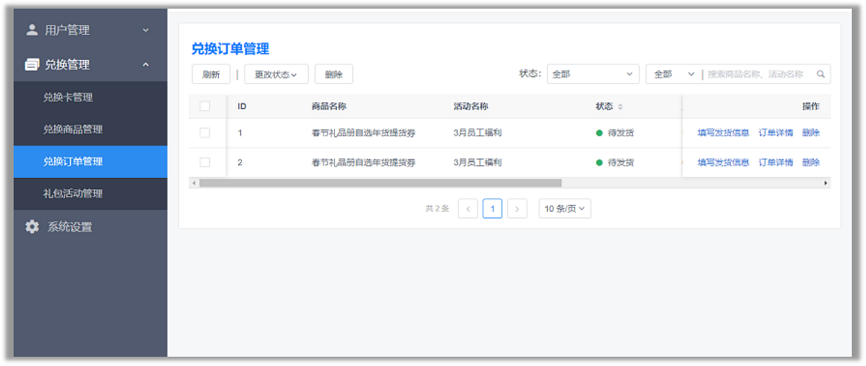The image size is (866, 366).
Task: Click the 系统设置 gear icon
Action: tap(32, 226)
